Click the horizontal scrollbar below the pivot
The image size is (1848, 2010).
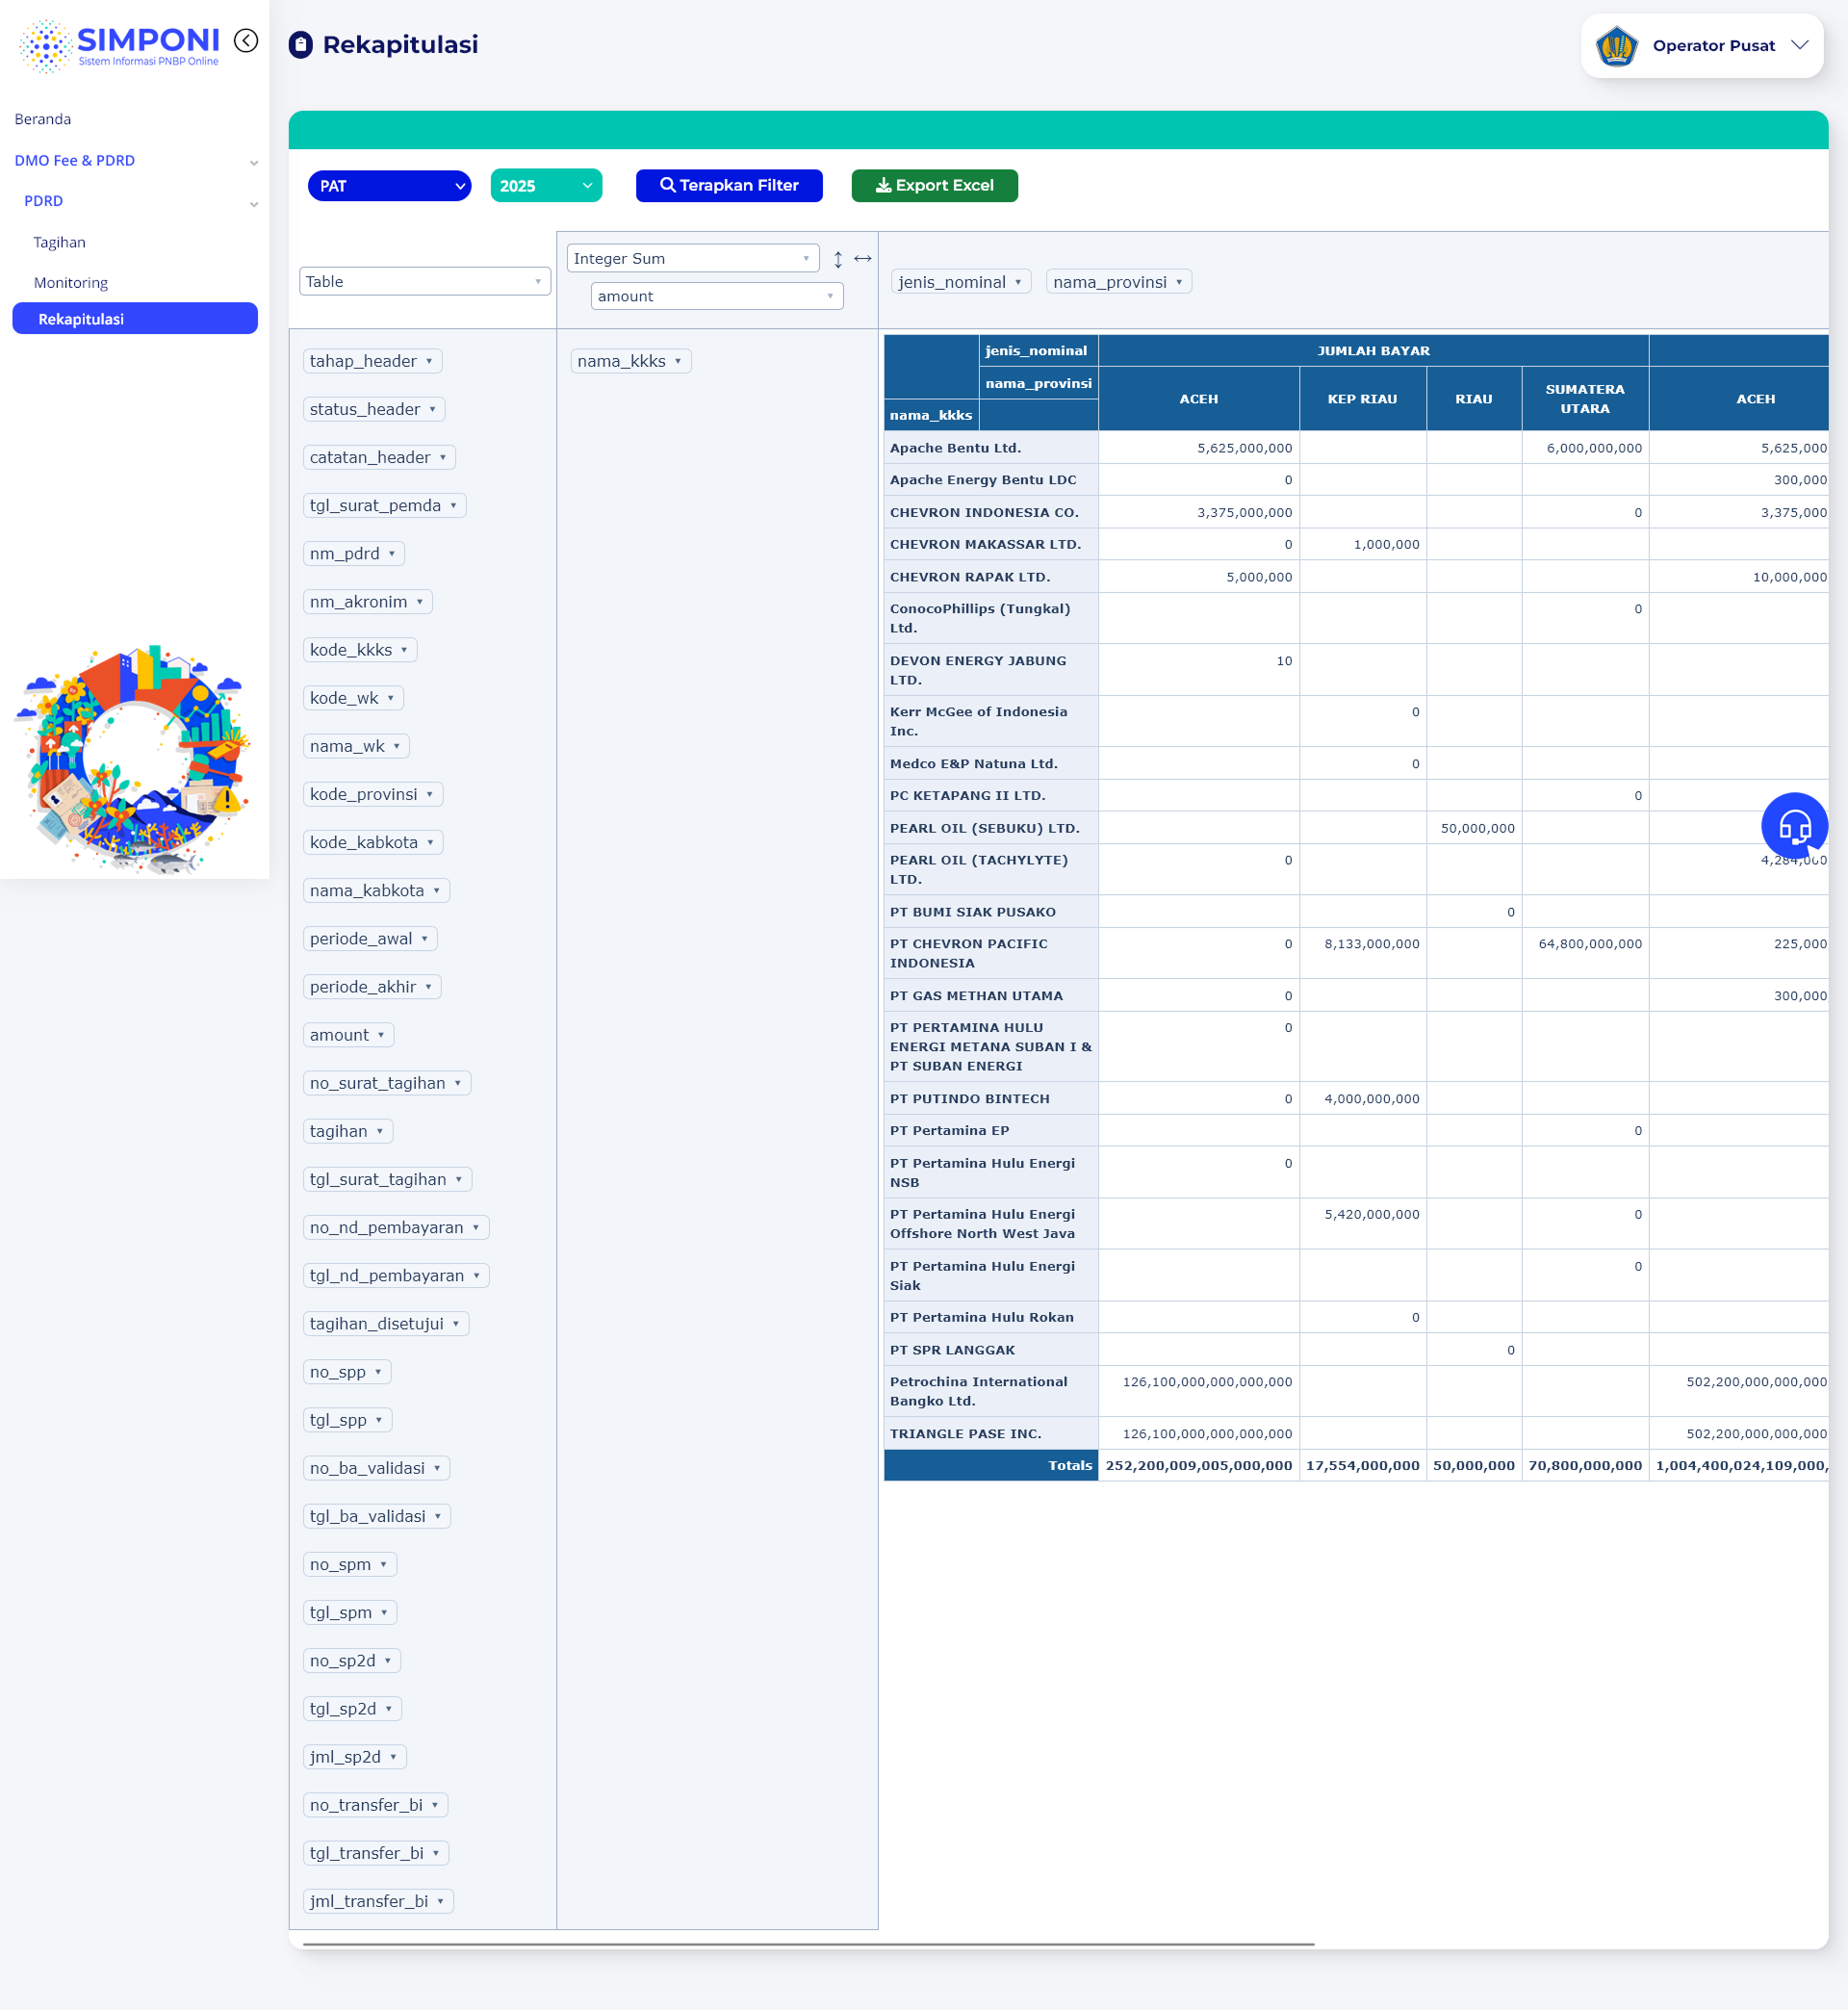tap(808, 1944)
